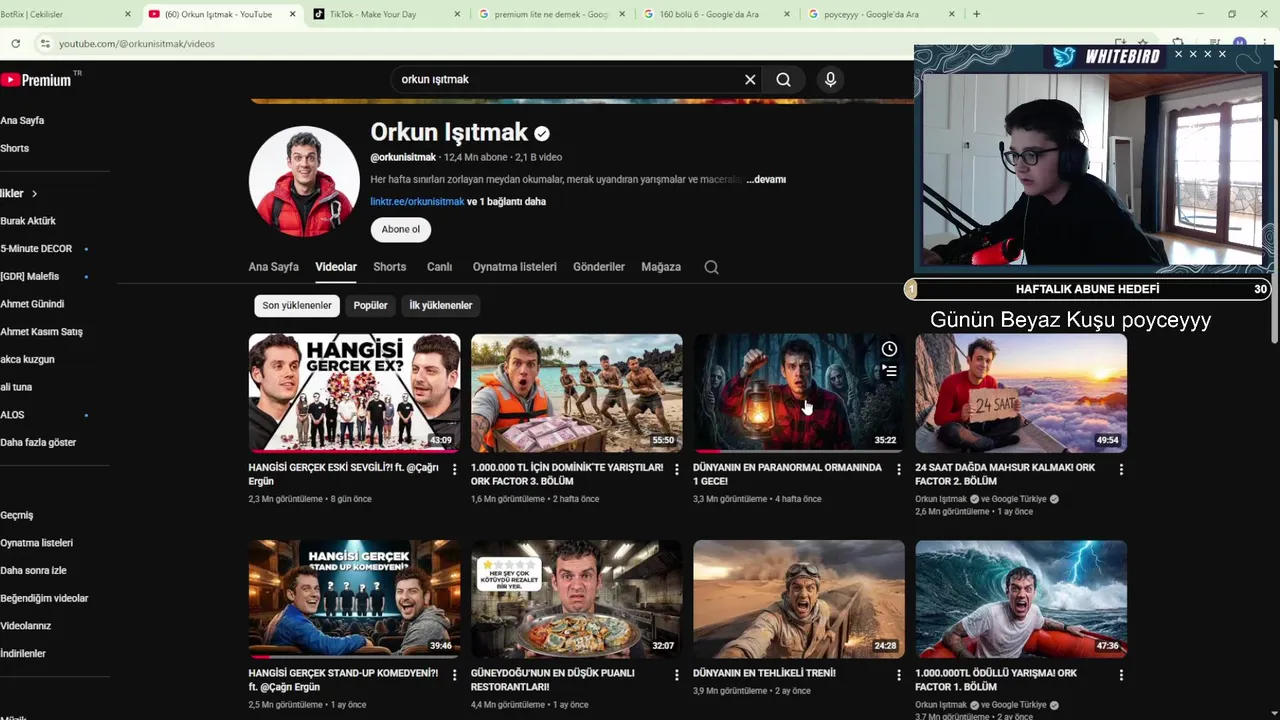Screen dimensions: 1280x720
Task: Search within channel using the magnifier icon
Action: click(711, 267)
